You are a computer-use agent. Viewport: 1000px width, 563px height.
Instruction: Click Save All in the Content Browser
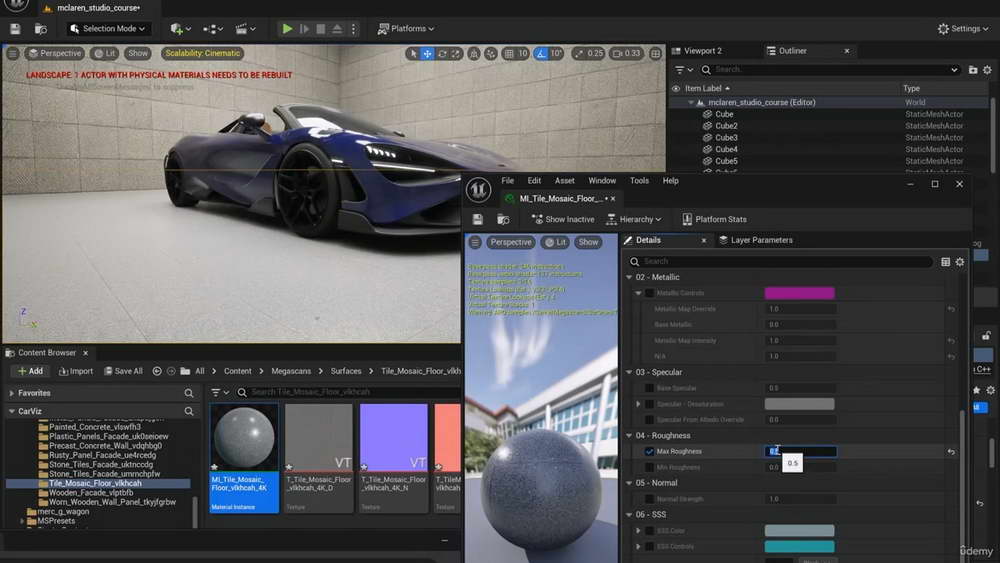[x=123, y=371]
